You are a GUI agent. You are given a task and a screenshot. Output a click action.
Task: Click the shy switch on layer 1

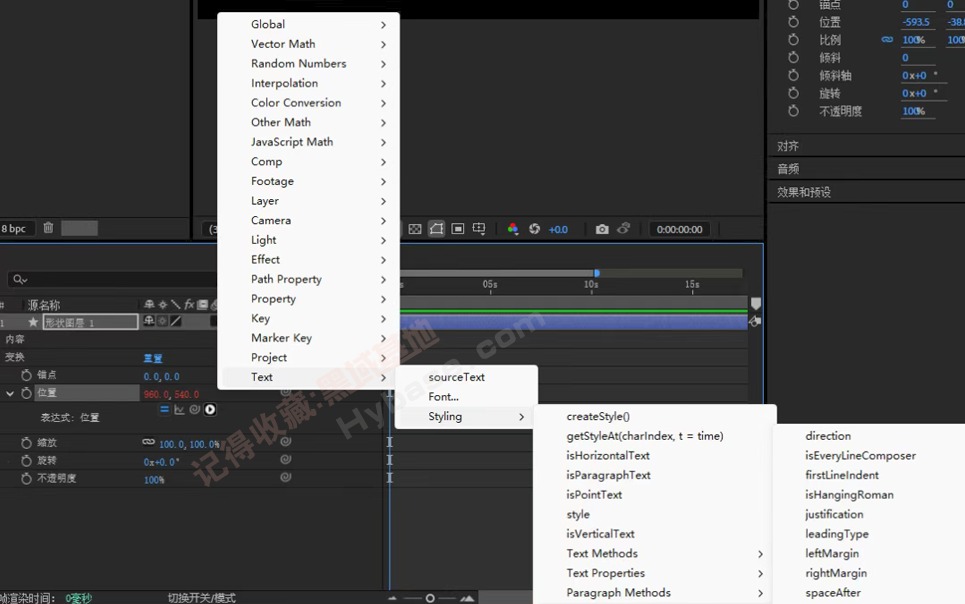click(x=149, y=321)
